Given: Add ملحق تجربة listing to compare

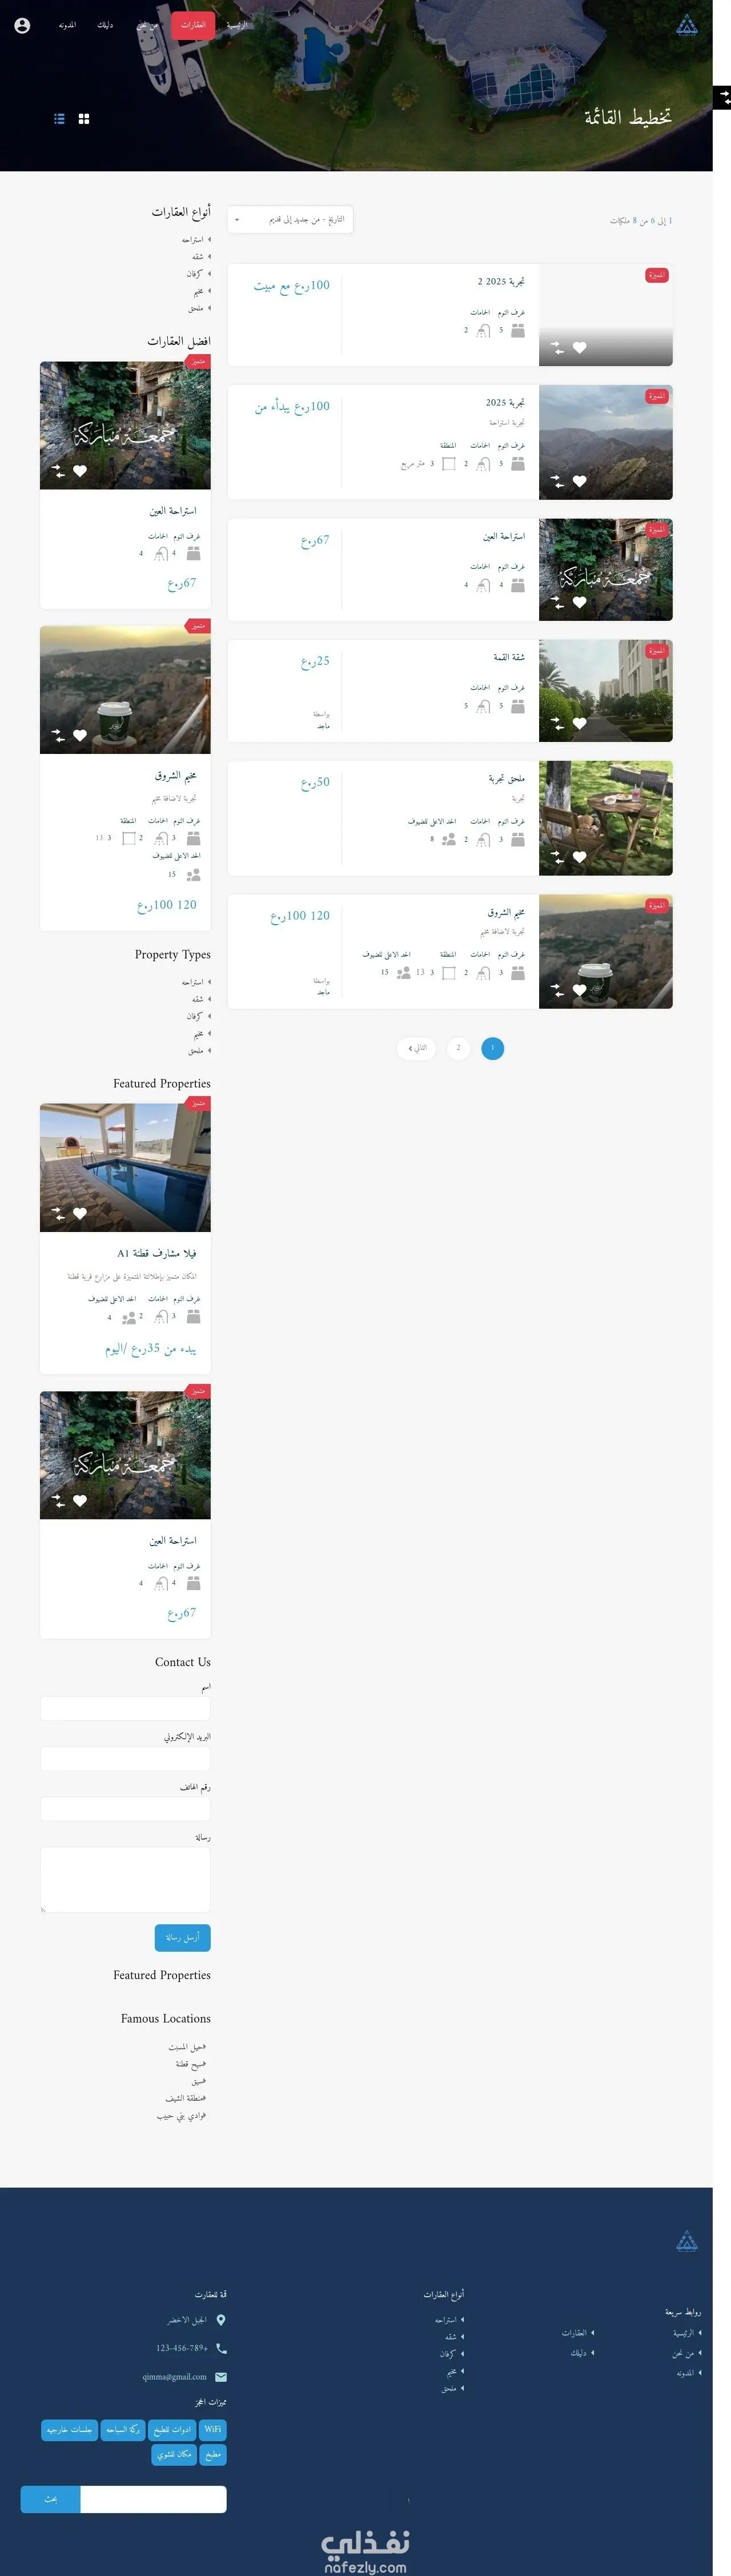Looking at the screenshot, I should 557,857.
